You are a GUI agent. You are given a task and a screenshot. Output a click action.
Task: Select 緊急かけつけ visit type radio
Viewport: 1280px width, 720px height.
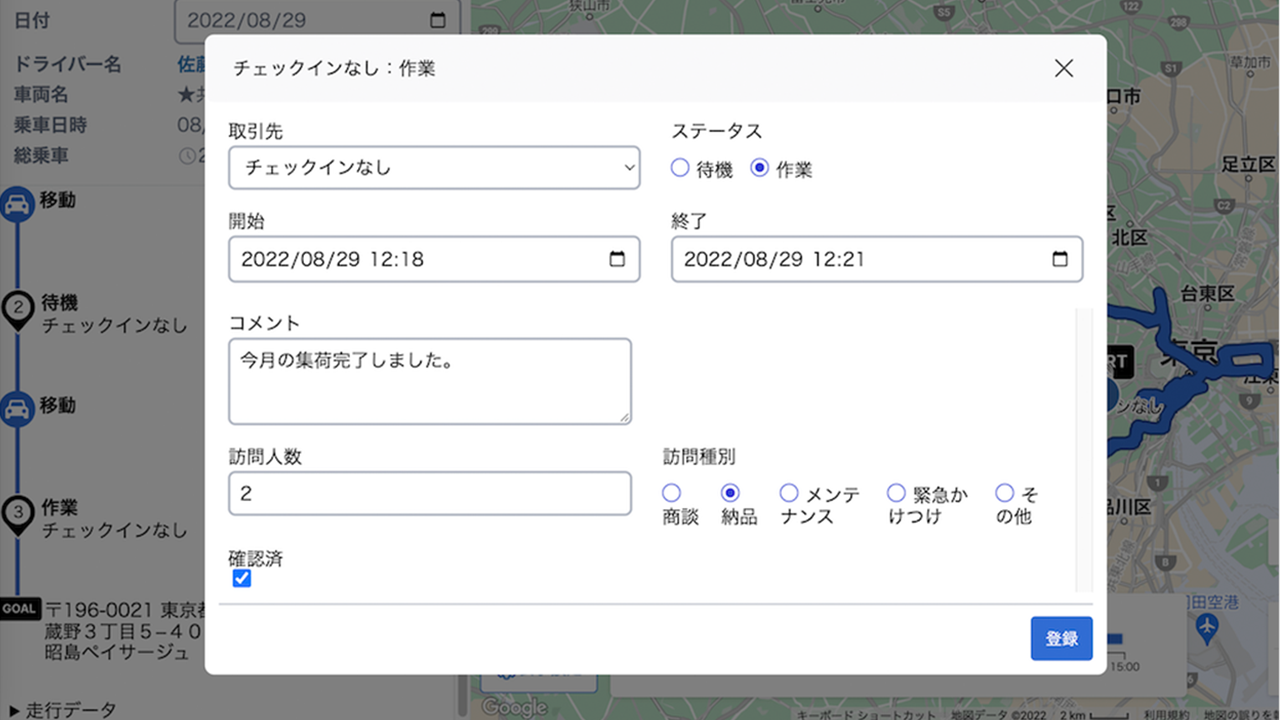click(x=896, y=493)
